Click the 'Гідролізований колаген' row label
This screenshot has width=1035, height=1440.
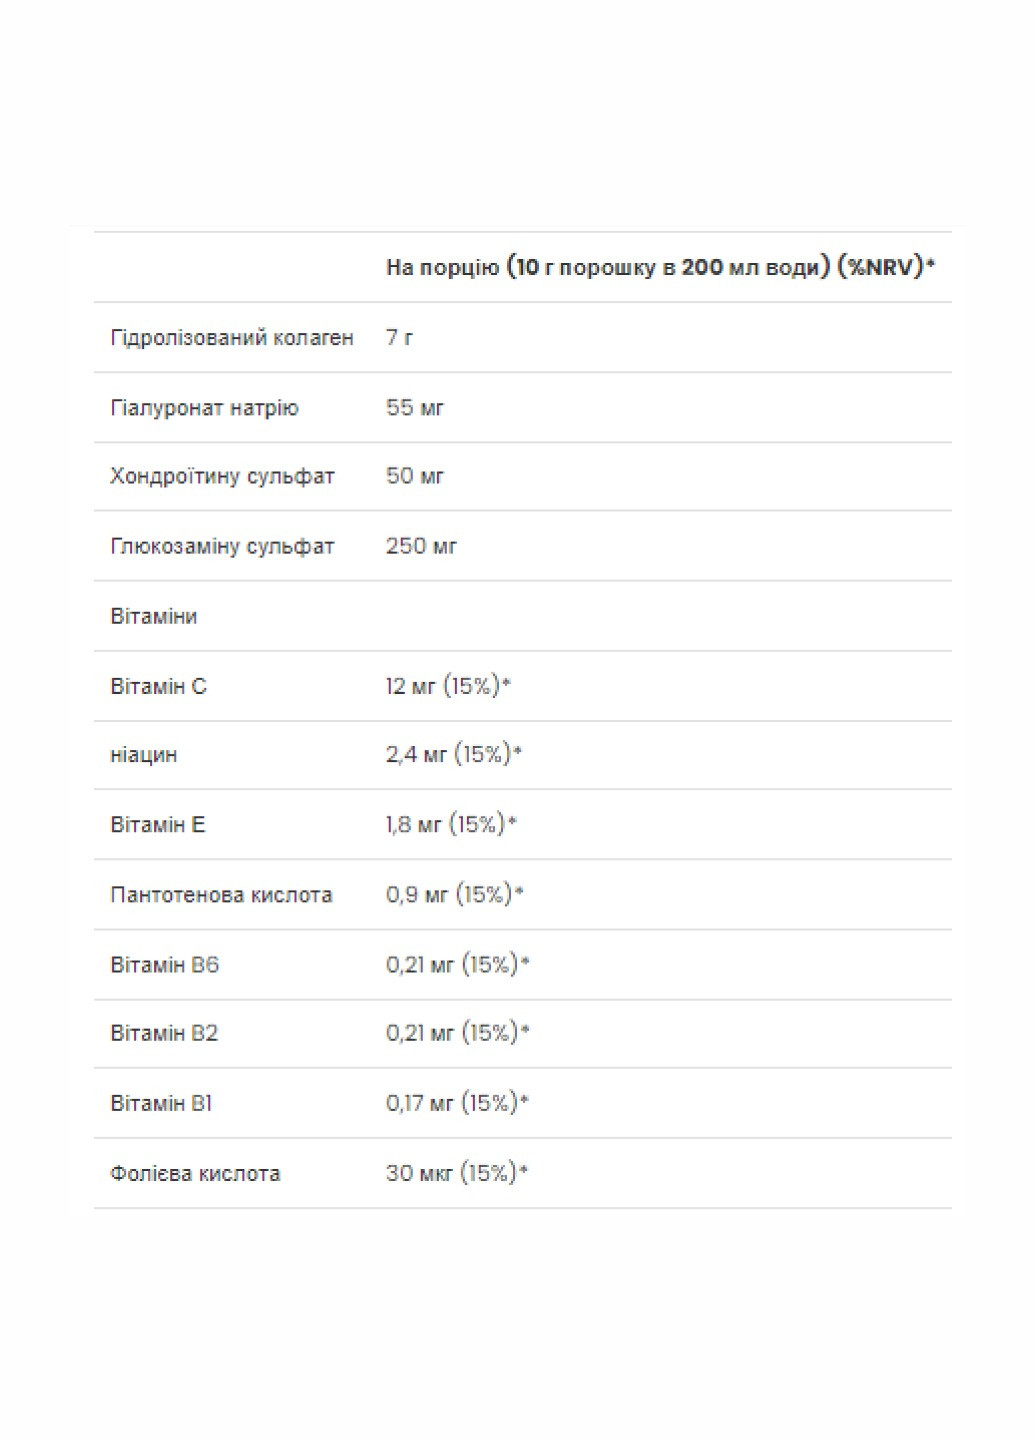point(232,338)
